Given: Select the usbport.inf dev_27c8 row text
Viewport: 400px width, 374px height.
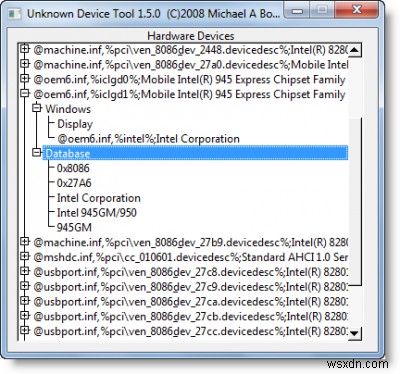Looking at the screenshot, I should [x=190, y=272].
